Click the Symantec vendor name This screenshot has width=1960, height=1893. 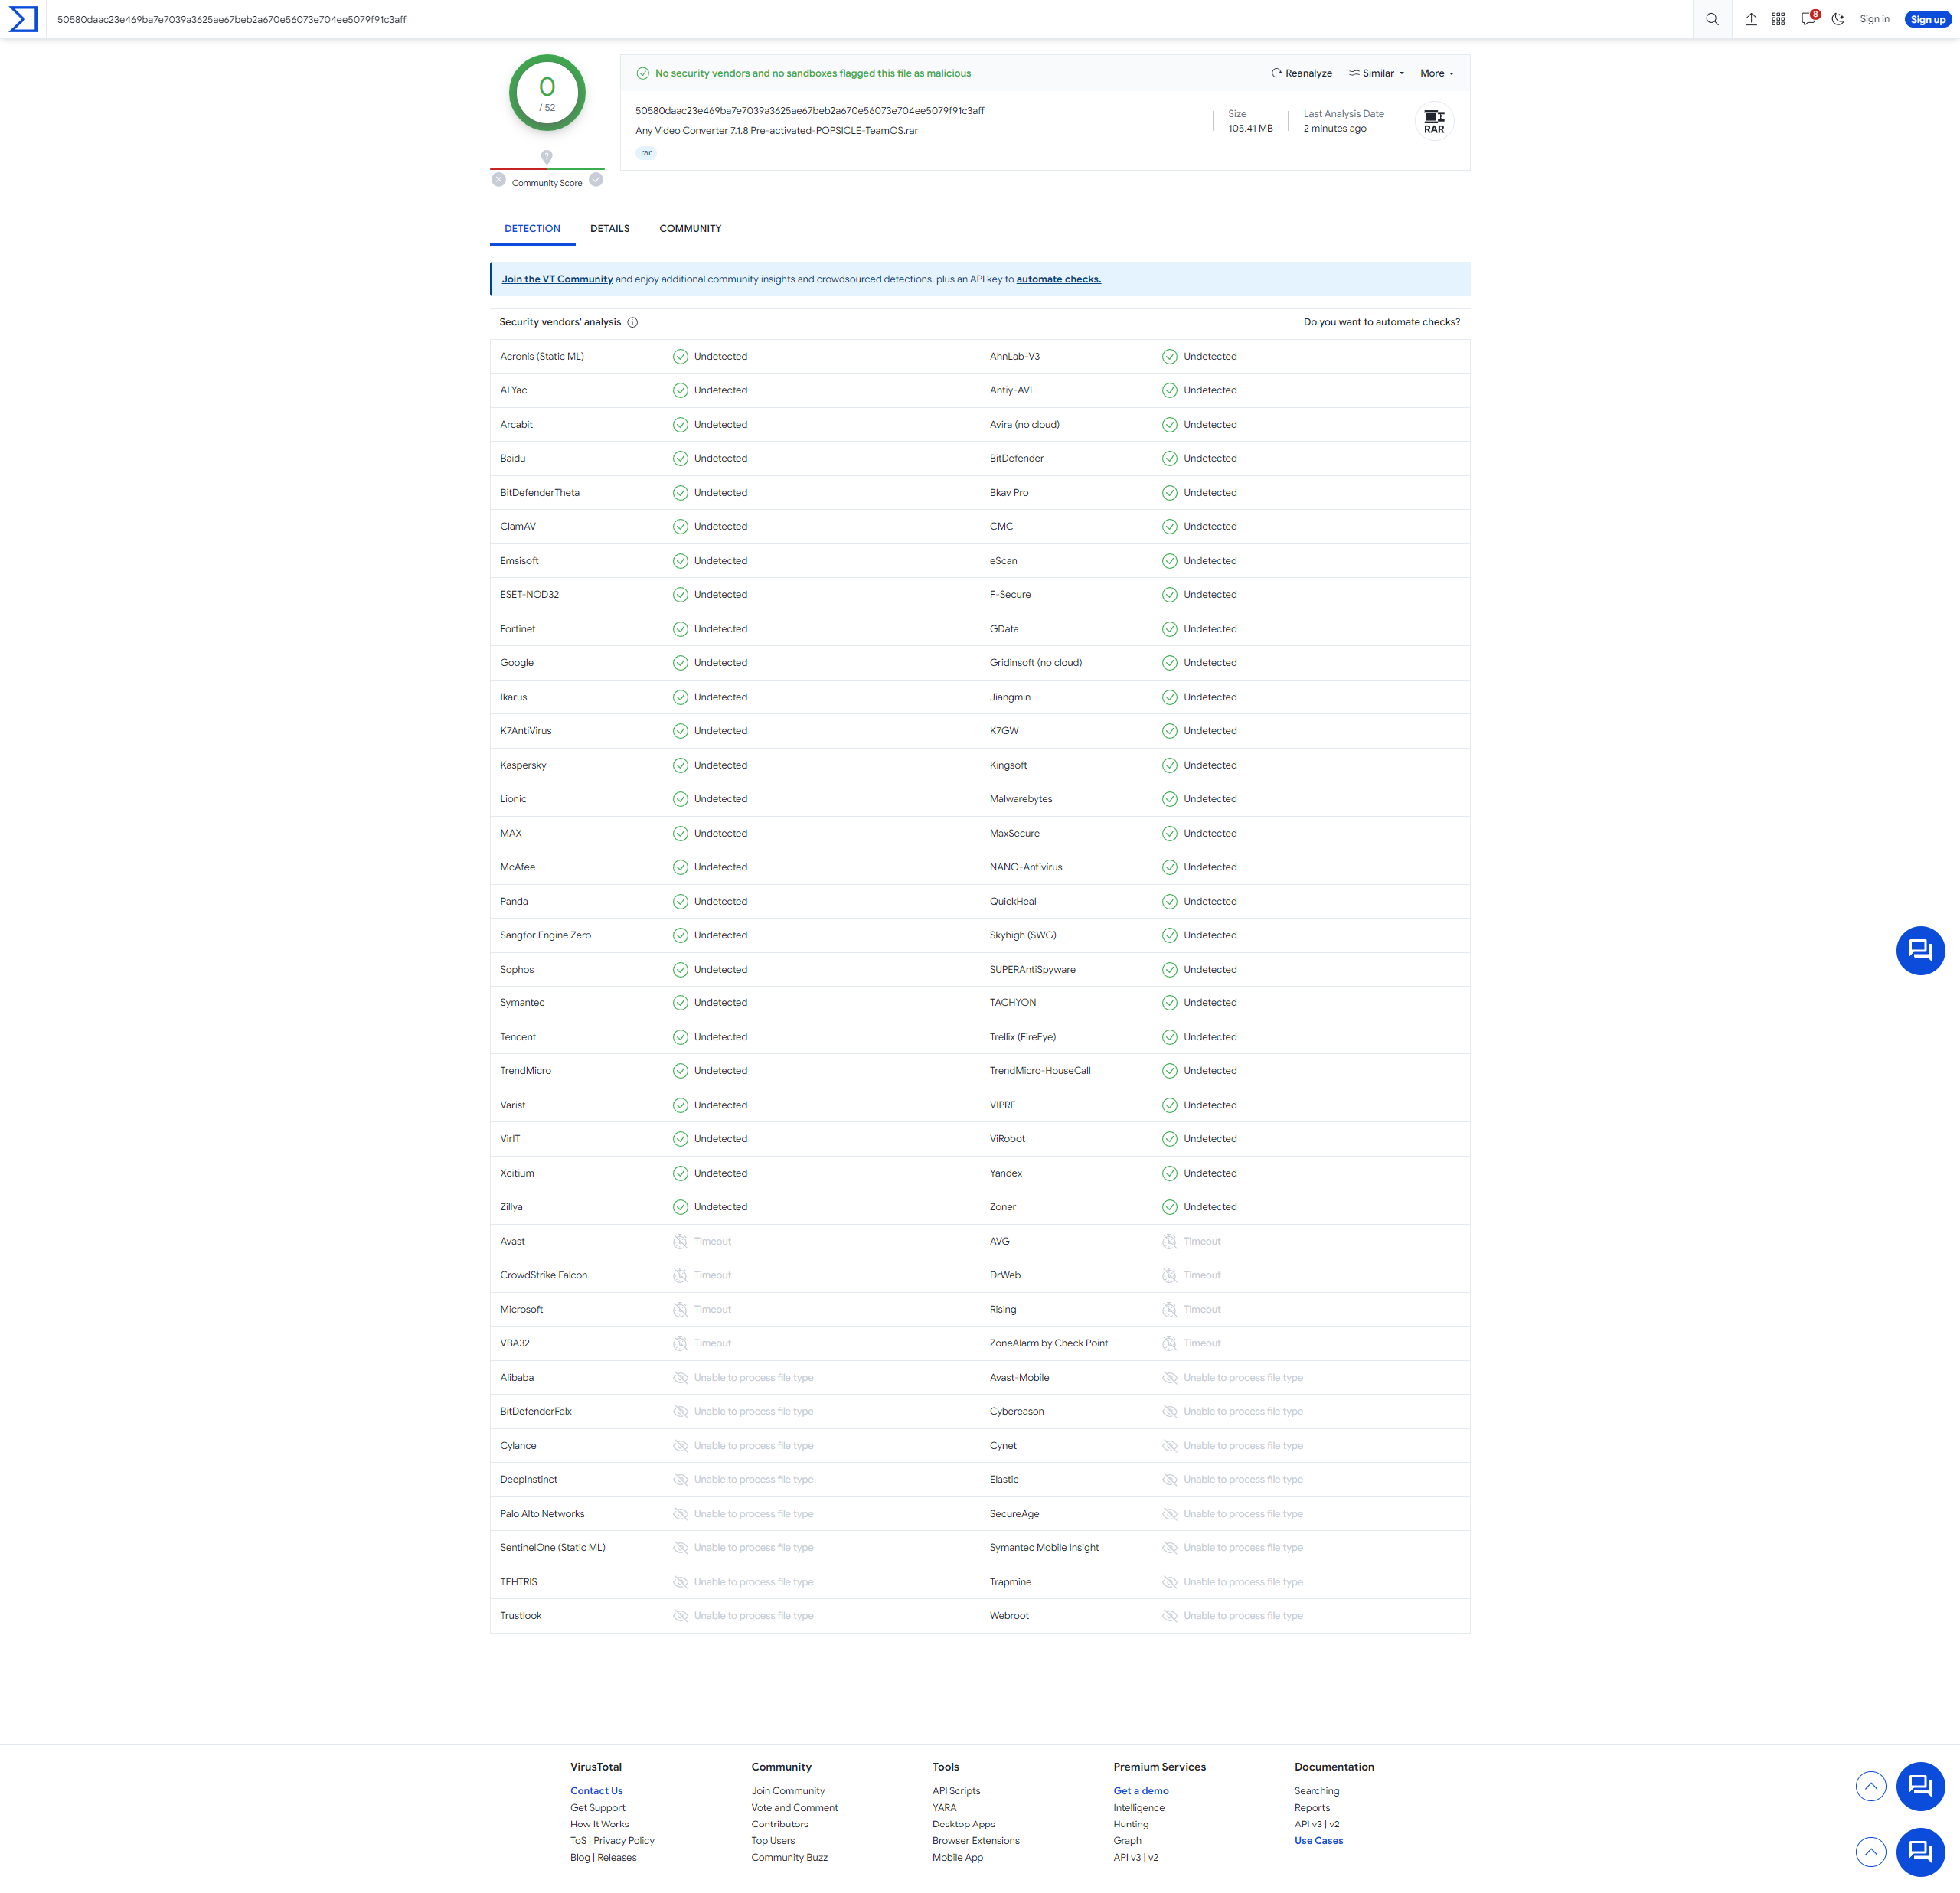[522, 1002]
